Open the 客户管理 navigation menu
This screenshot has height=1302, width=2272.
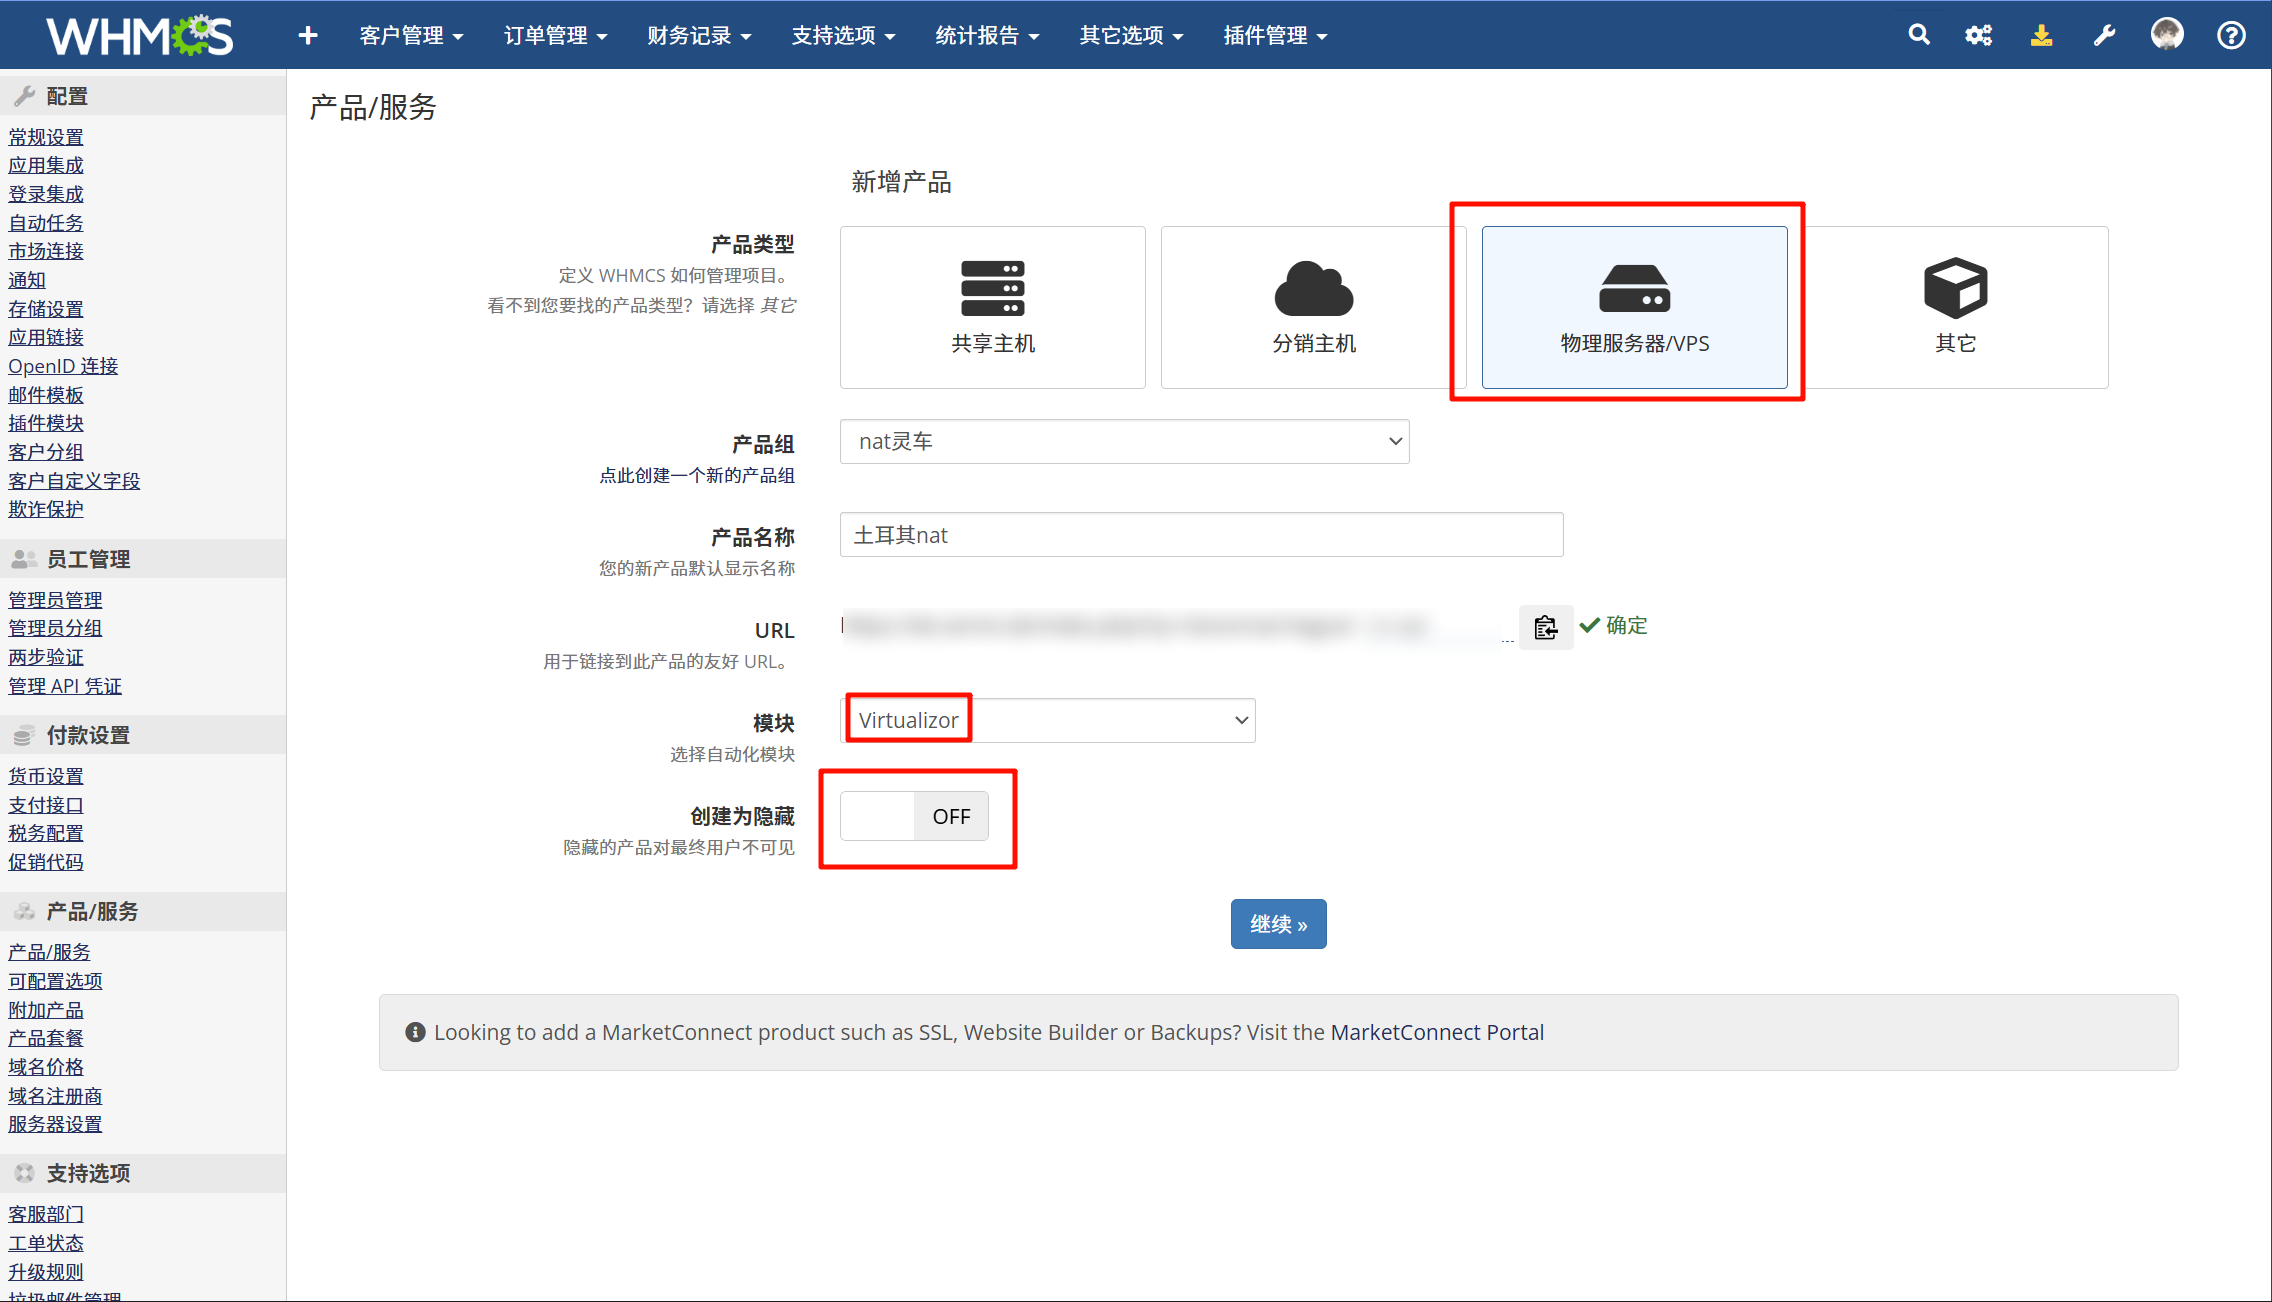(411, 35)
